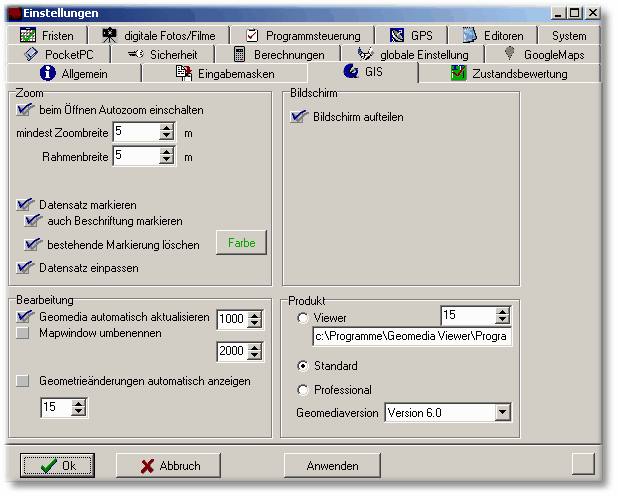The image size is (619, 498).
Task: Open the System tab
Action: (569, 35)
